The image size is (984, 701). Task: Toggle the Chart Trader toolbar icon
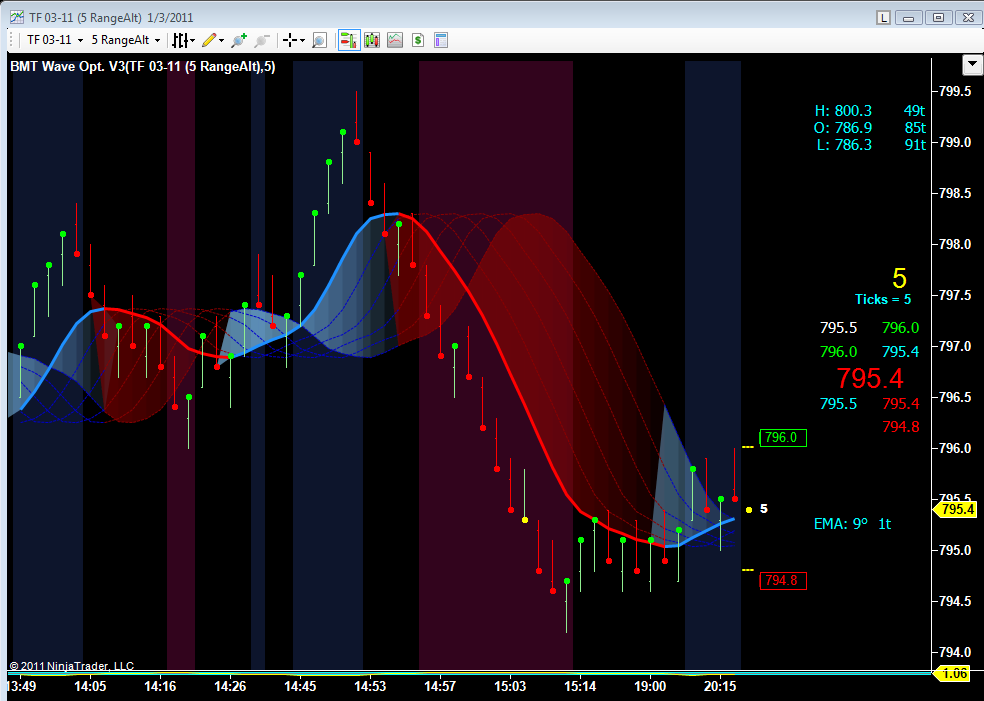point(349,41)
